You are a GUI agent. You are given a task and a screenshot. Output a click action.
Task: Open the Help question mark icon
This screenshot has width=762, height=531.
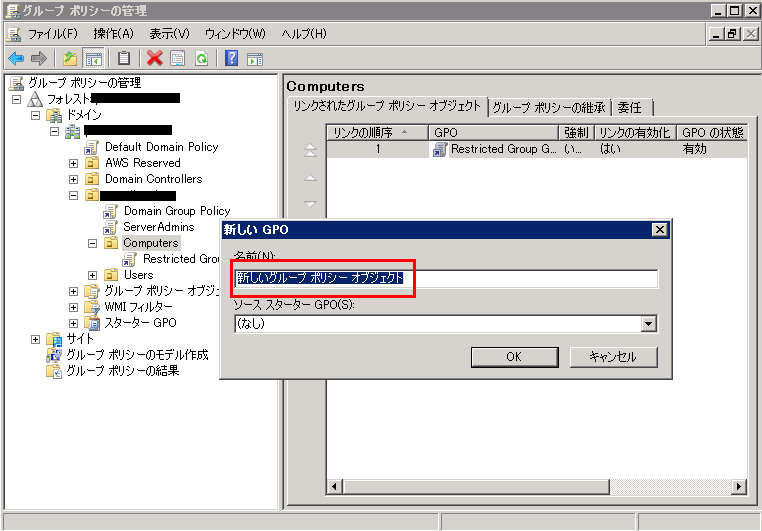(x=231, y=59)
